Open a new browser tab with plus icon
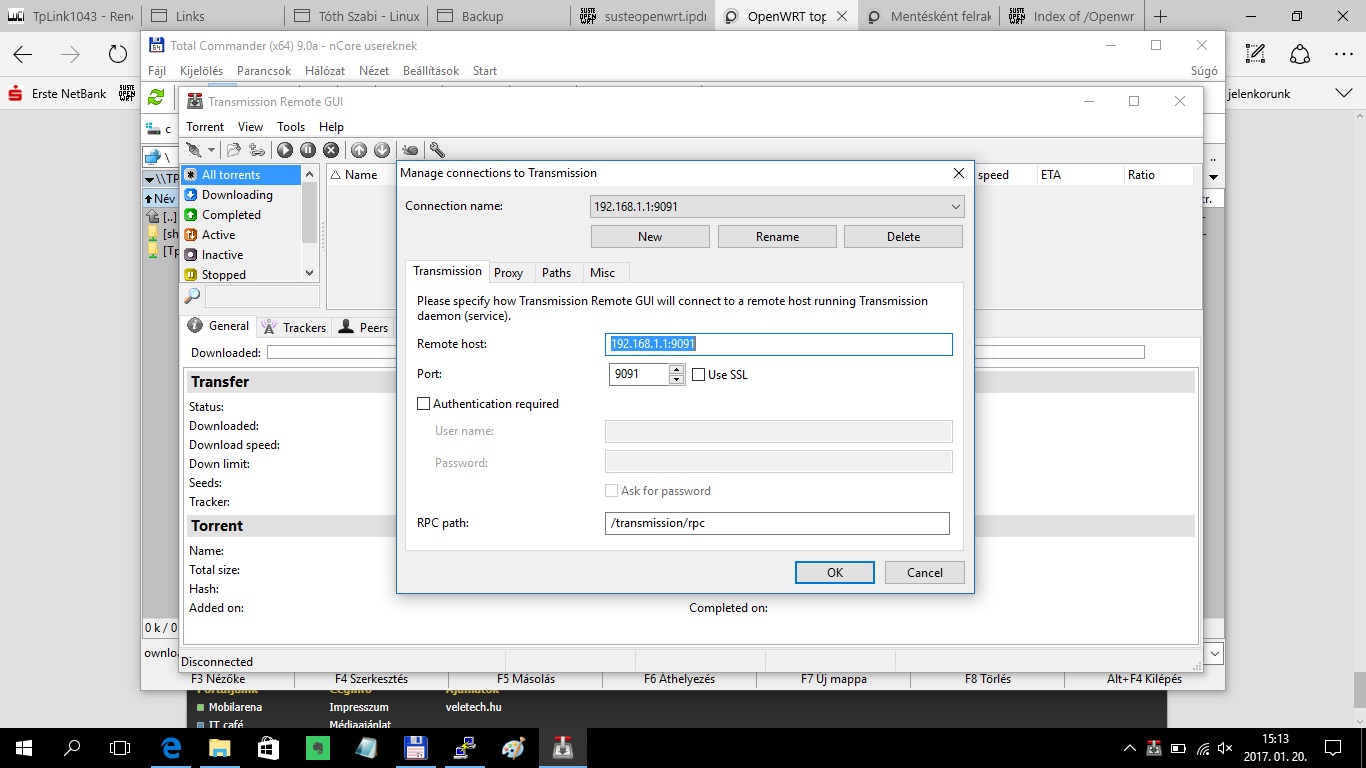1366x768 pixels. point(1161,16)
